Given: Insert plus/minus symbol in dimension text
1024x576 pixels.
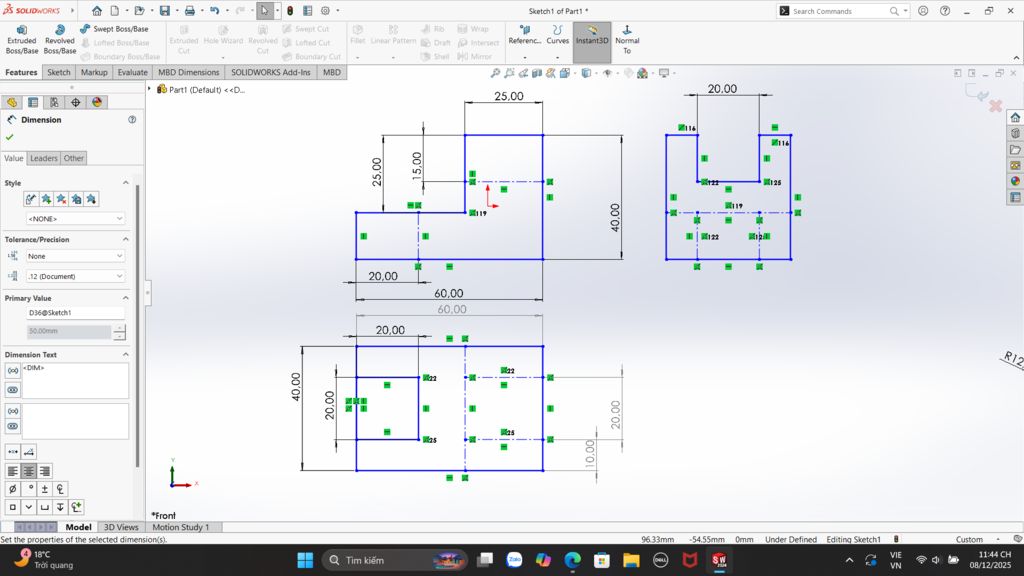Looking at the screenshot, I should 44,488.
